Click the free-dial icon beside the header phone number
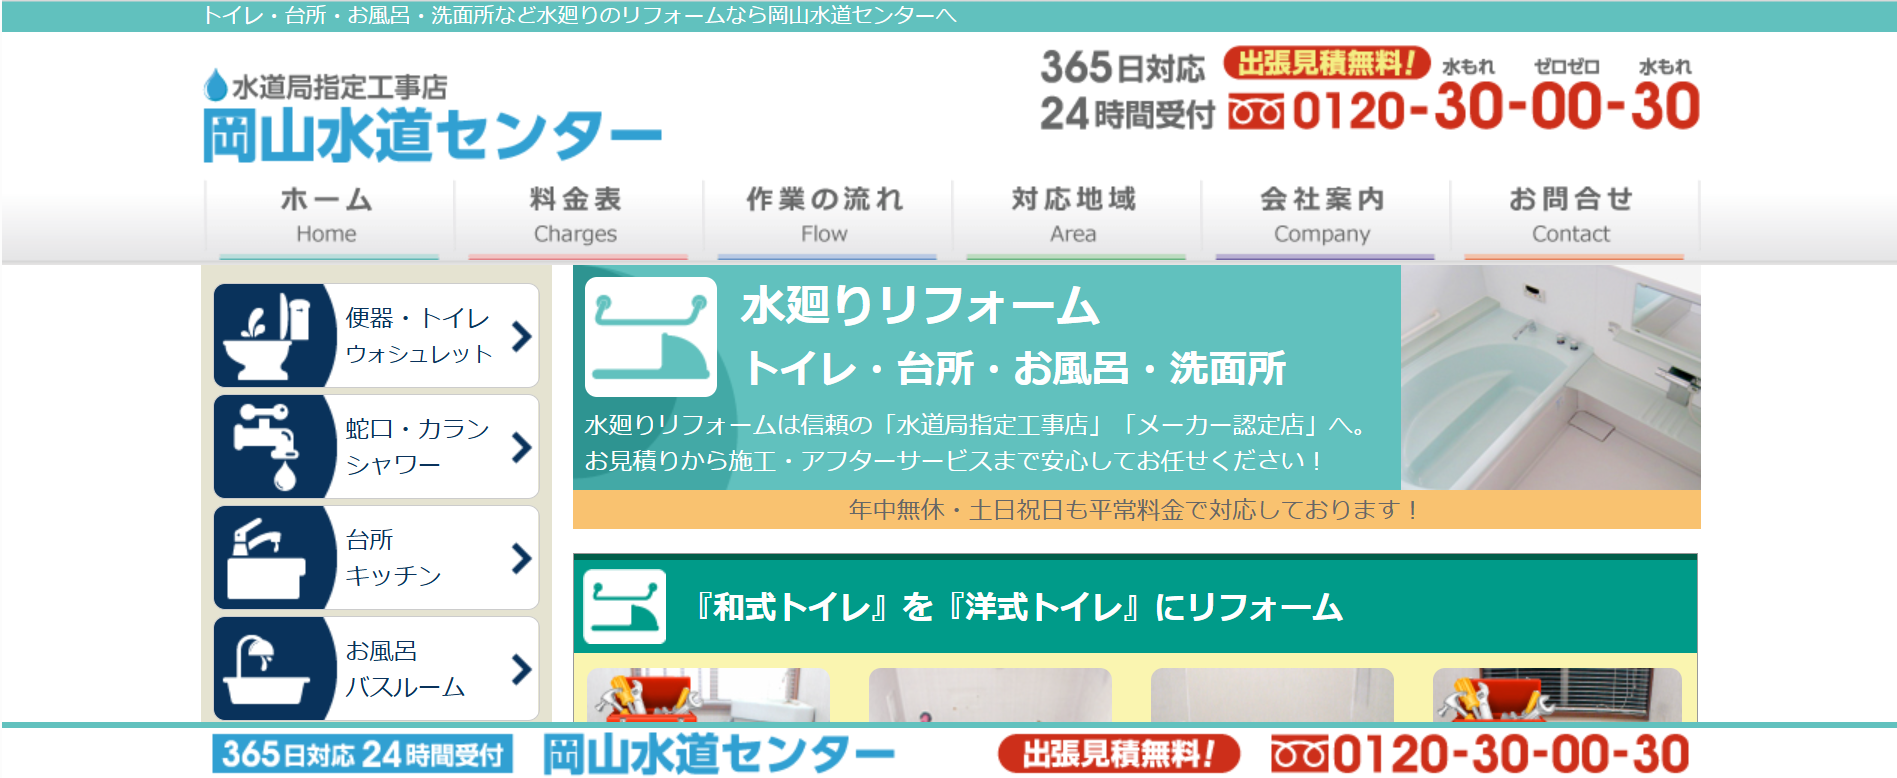This screenshot has width=1897, height=778. tap(1255, 112)
